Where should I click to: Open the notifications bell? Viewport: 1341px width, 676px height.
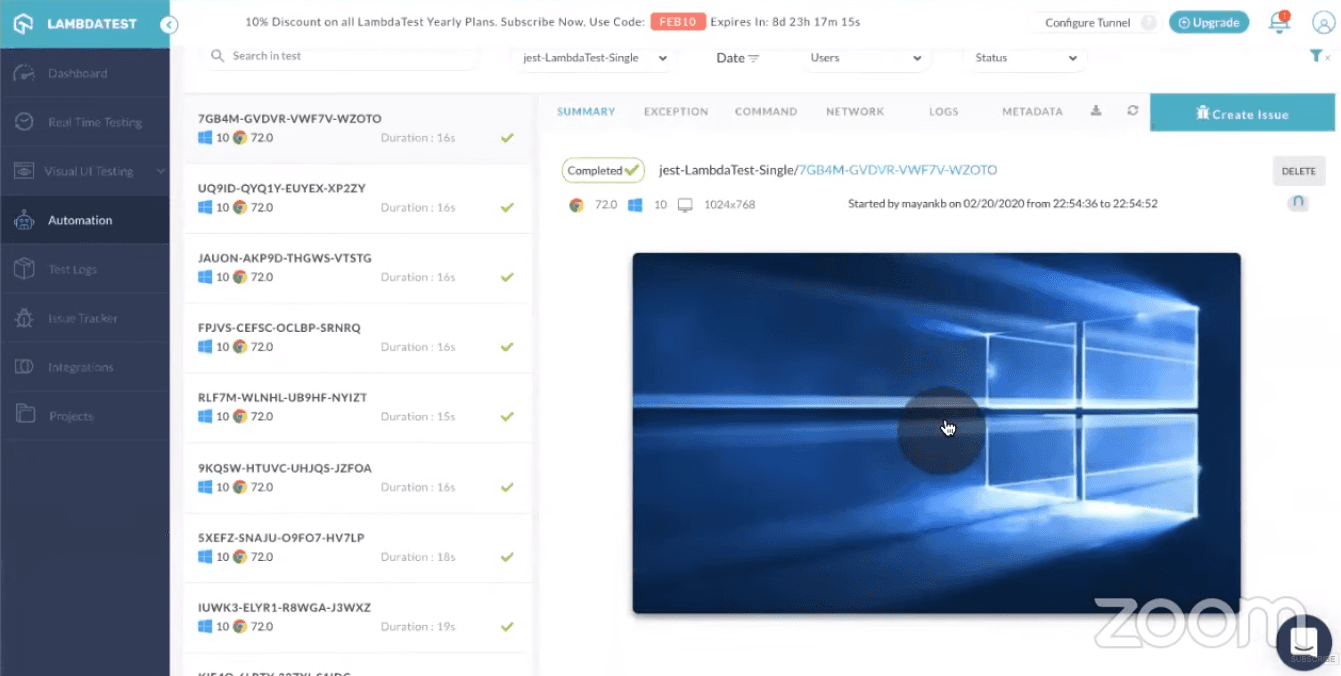(x=1279, y=22)
